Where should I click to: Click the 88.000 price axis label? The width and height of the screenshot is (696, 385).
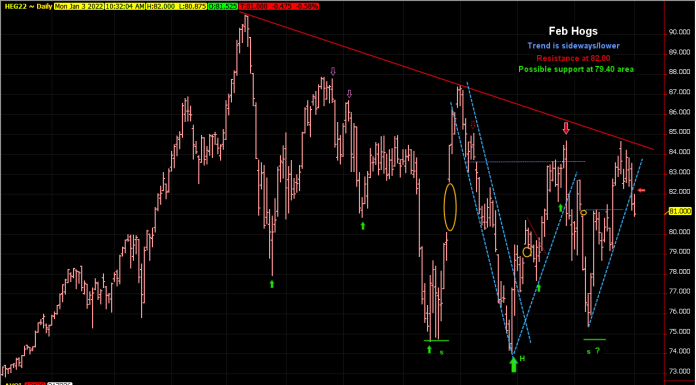click(680, 72)
